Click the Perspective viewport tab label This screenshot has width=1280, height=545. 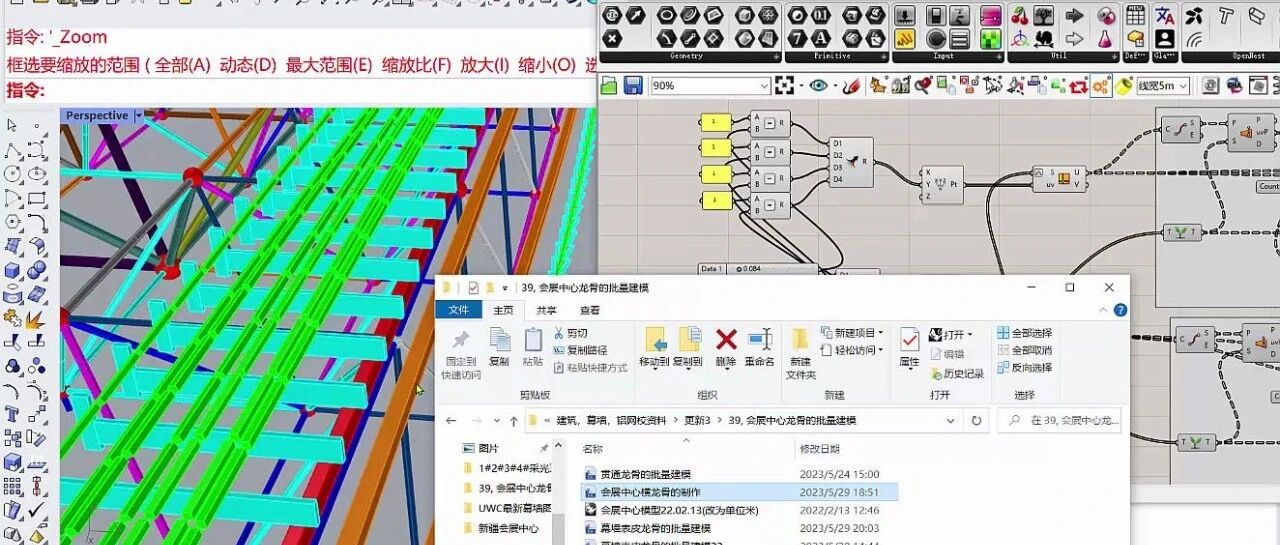[97, 116]
